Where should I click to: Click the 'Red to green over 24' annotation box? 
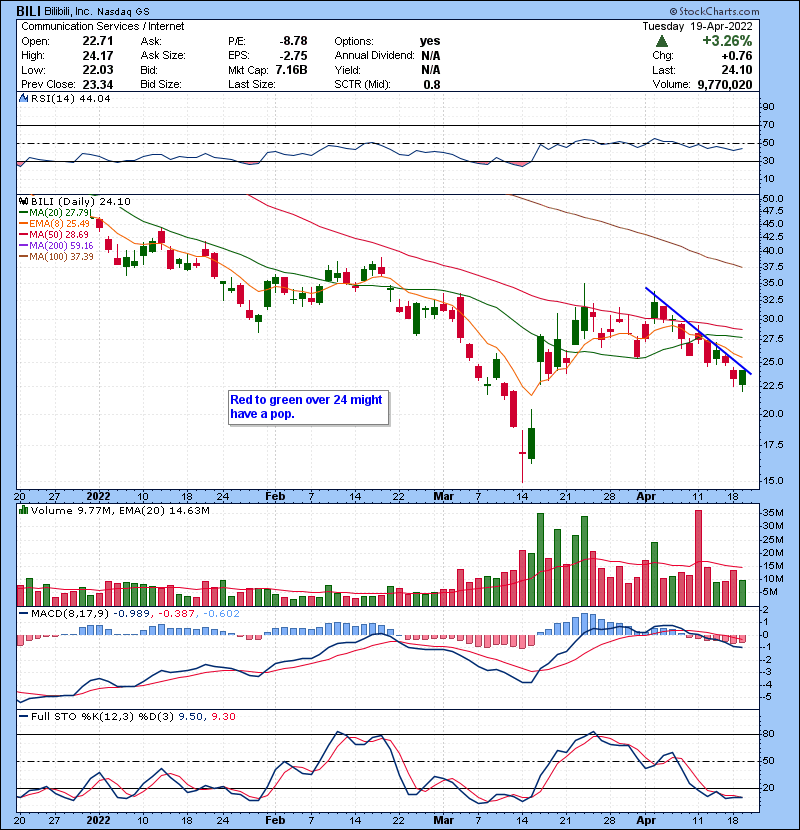(309, 407)
